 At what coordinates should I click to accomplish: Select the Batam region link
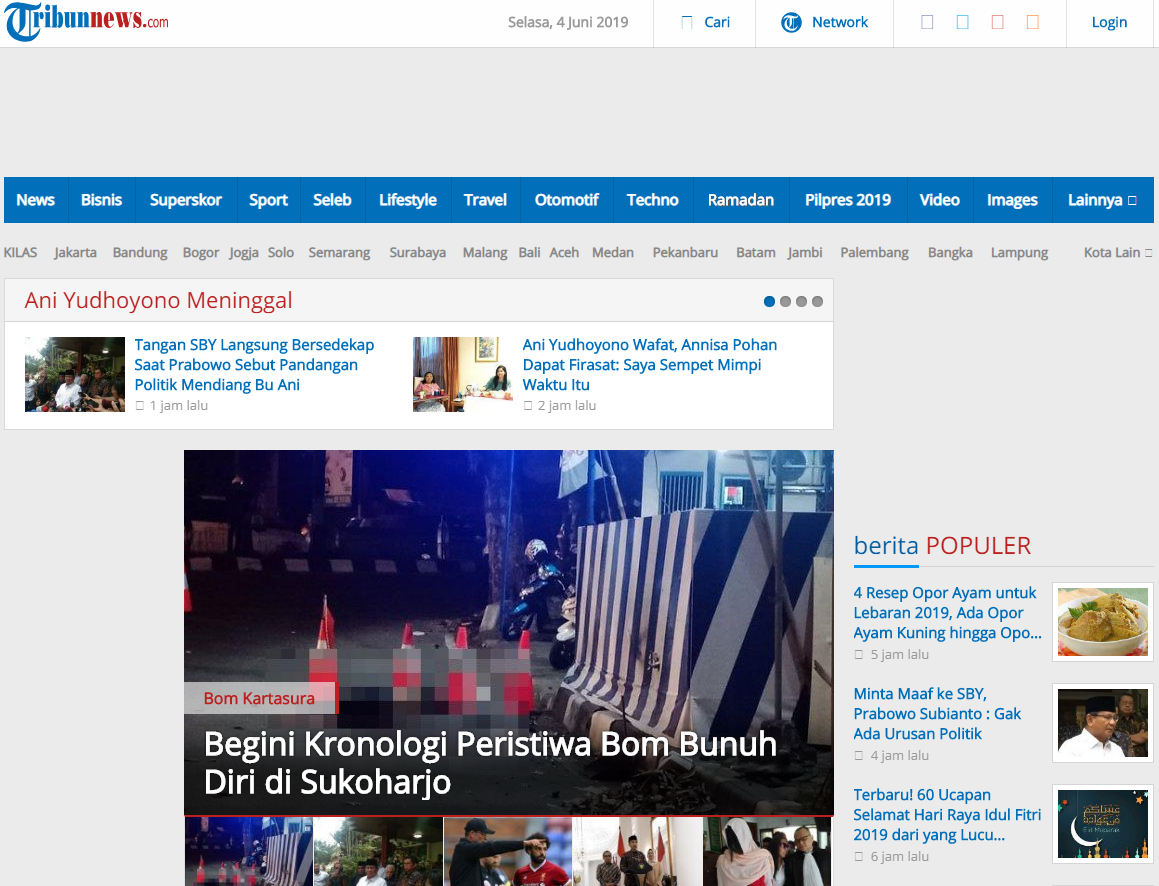click(x=755, y=253)
